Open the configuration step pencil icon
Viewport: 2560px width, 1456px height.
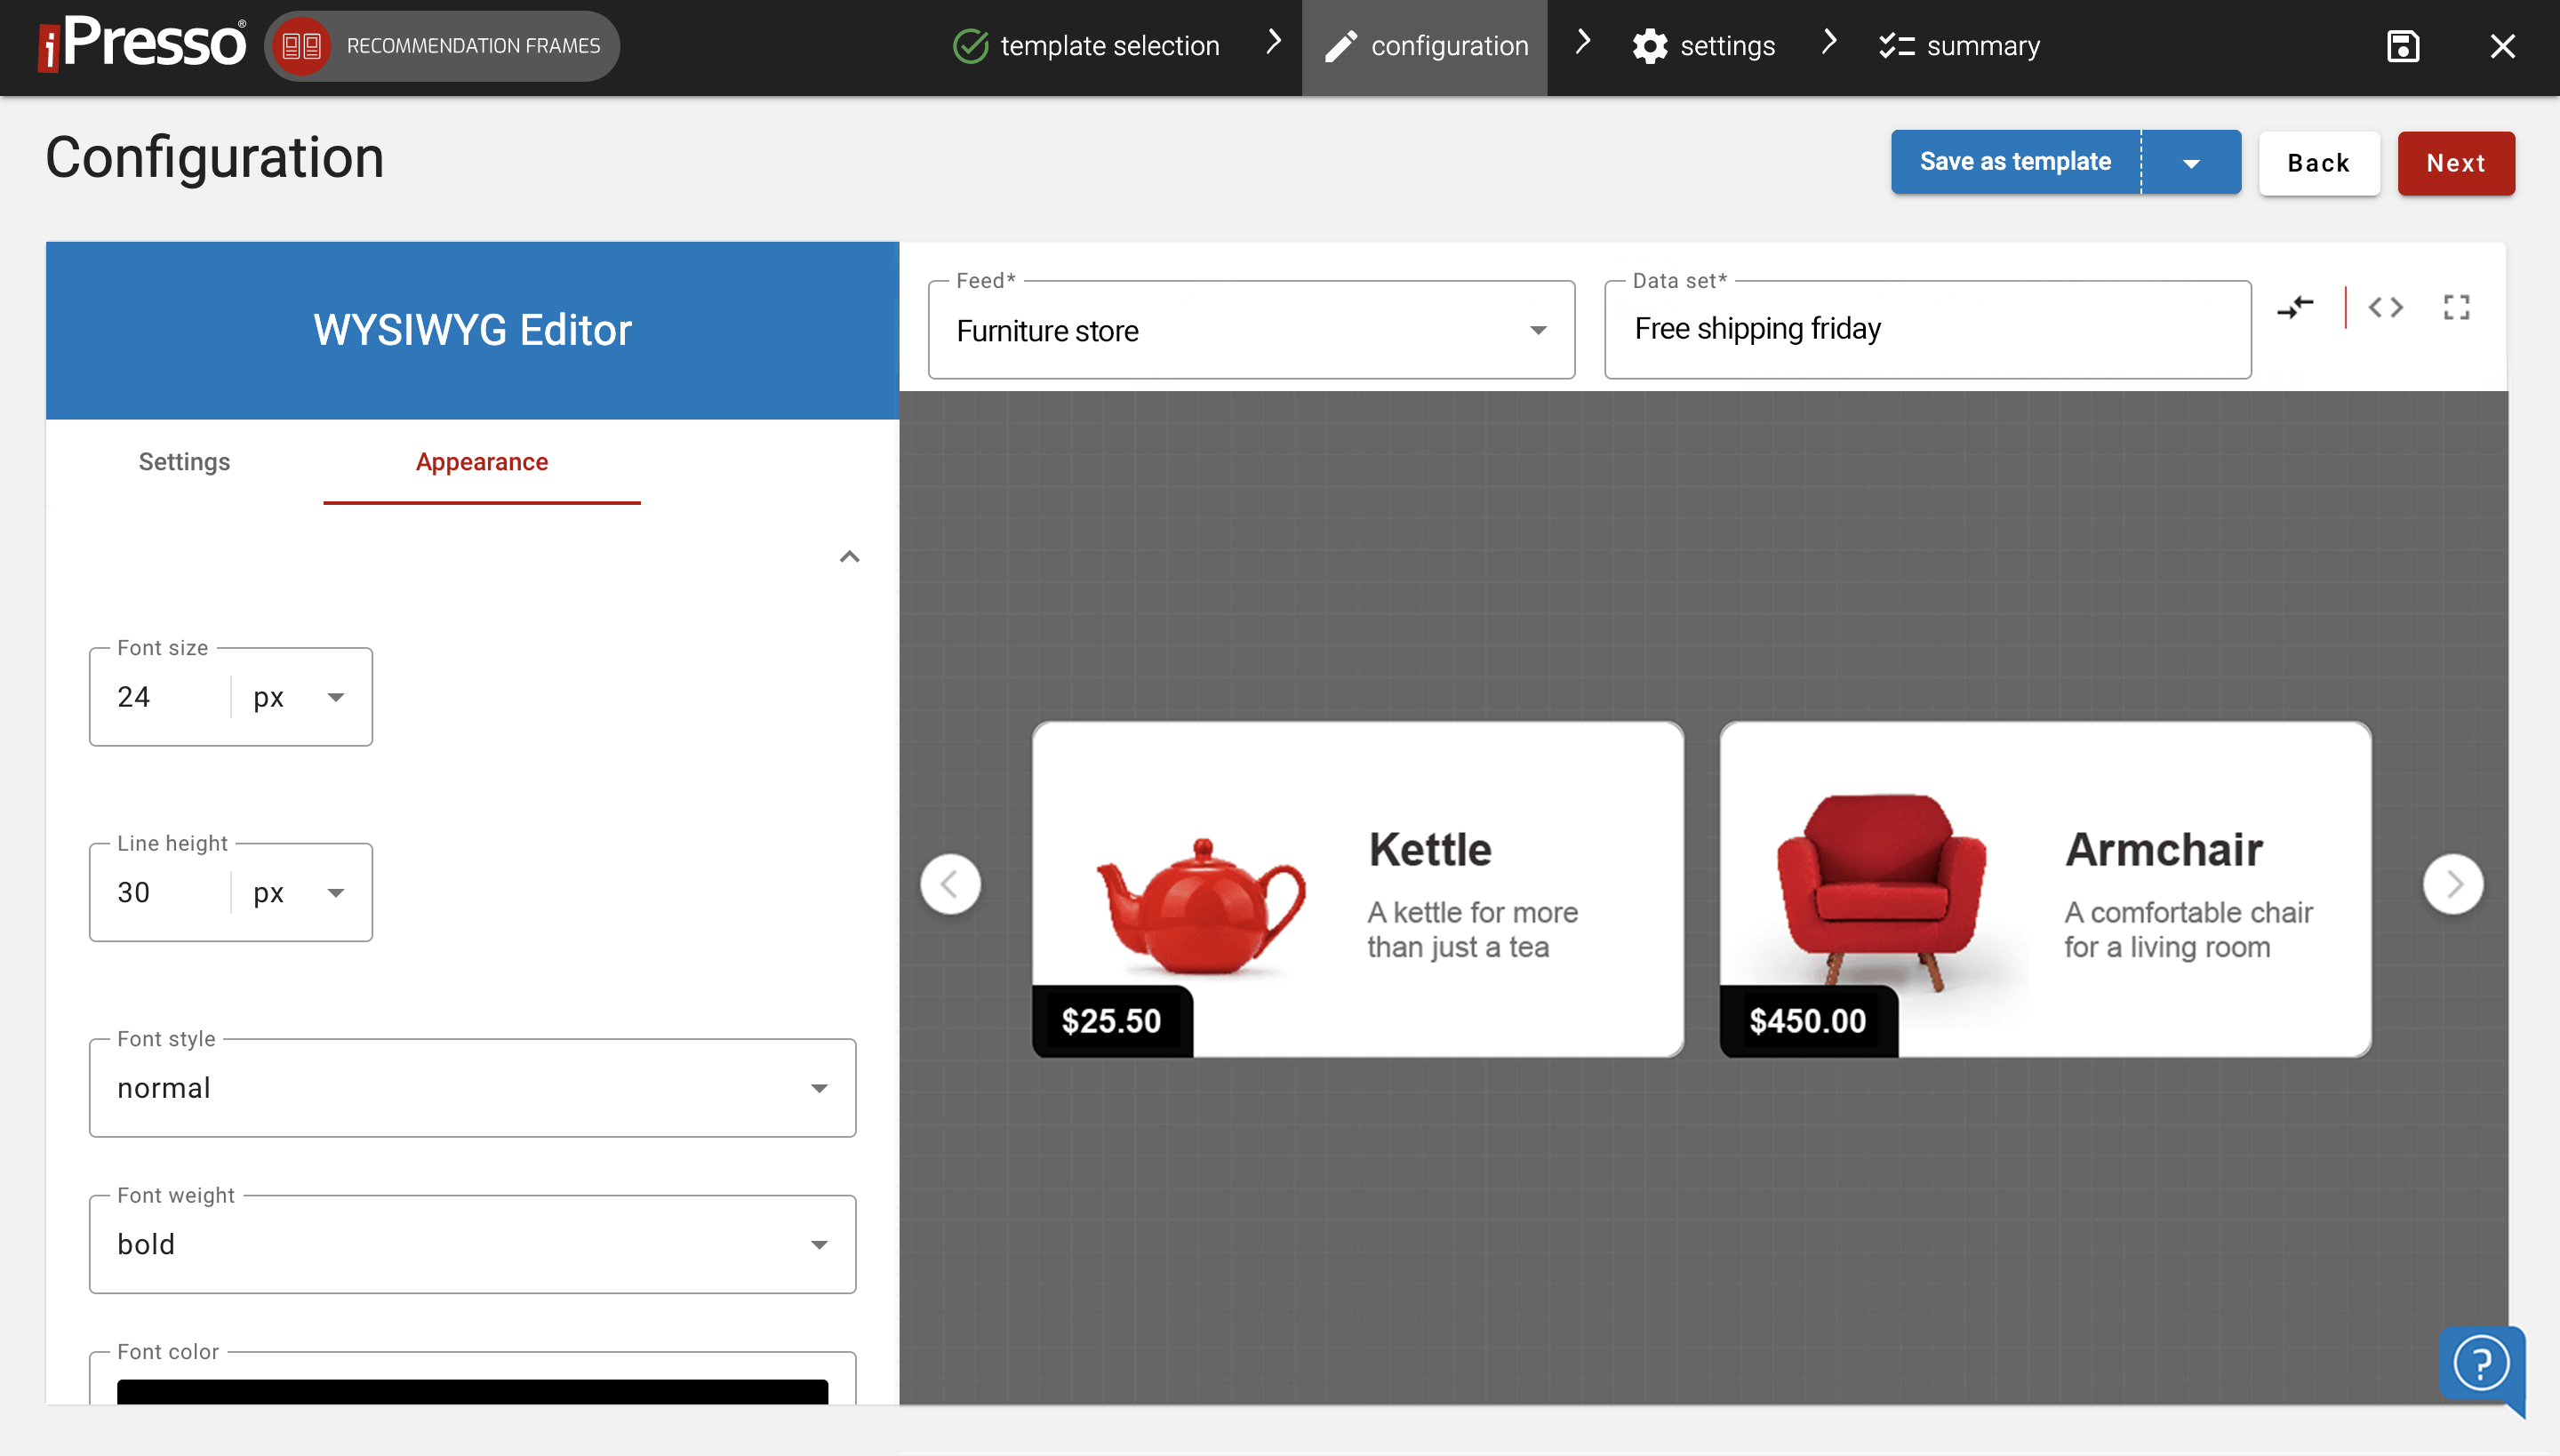1340,45
